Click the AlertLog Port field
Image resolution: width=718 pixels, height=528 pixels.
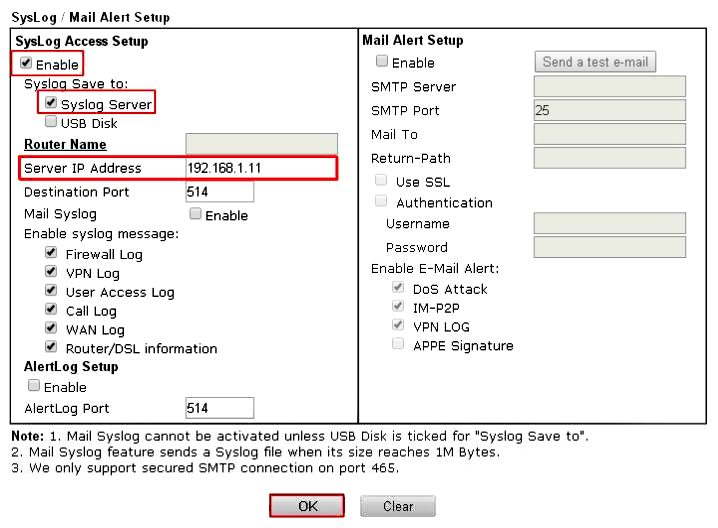(x=219, y=408)
